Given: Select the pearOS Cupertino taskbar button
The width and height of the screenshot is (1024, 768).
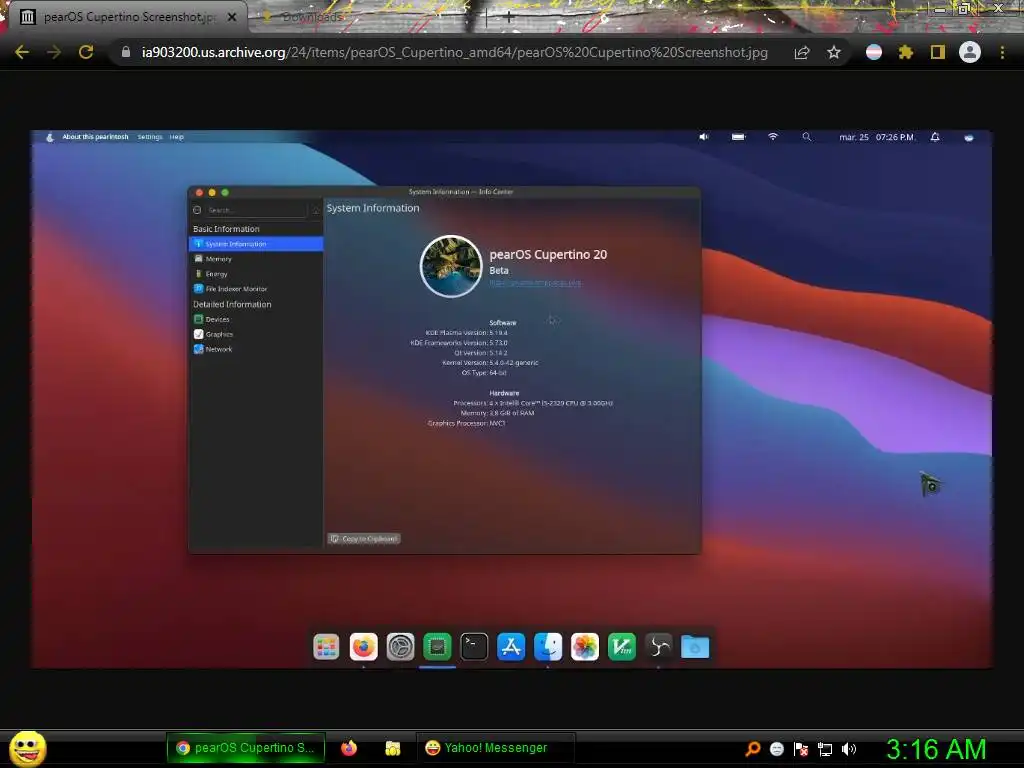Looking at the screenshot, I should tap(246, 748).
